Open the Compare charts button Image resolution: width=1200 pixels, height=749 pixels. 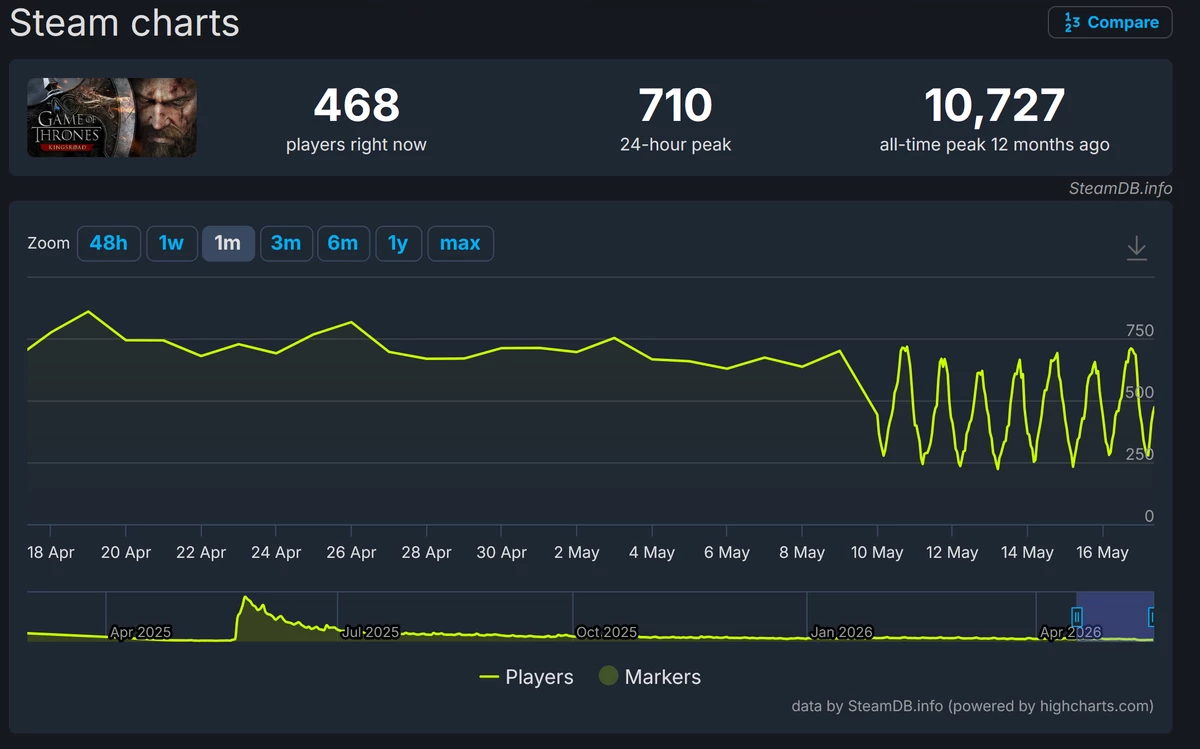click(x=1110, y=22)
